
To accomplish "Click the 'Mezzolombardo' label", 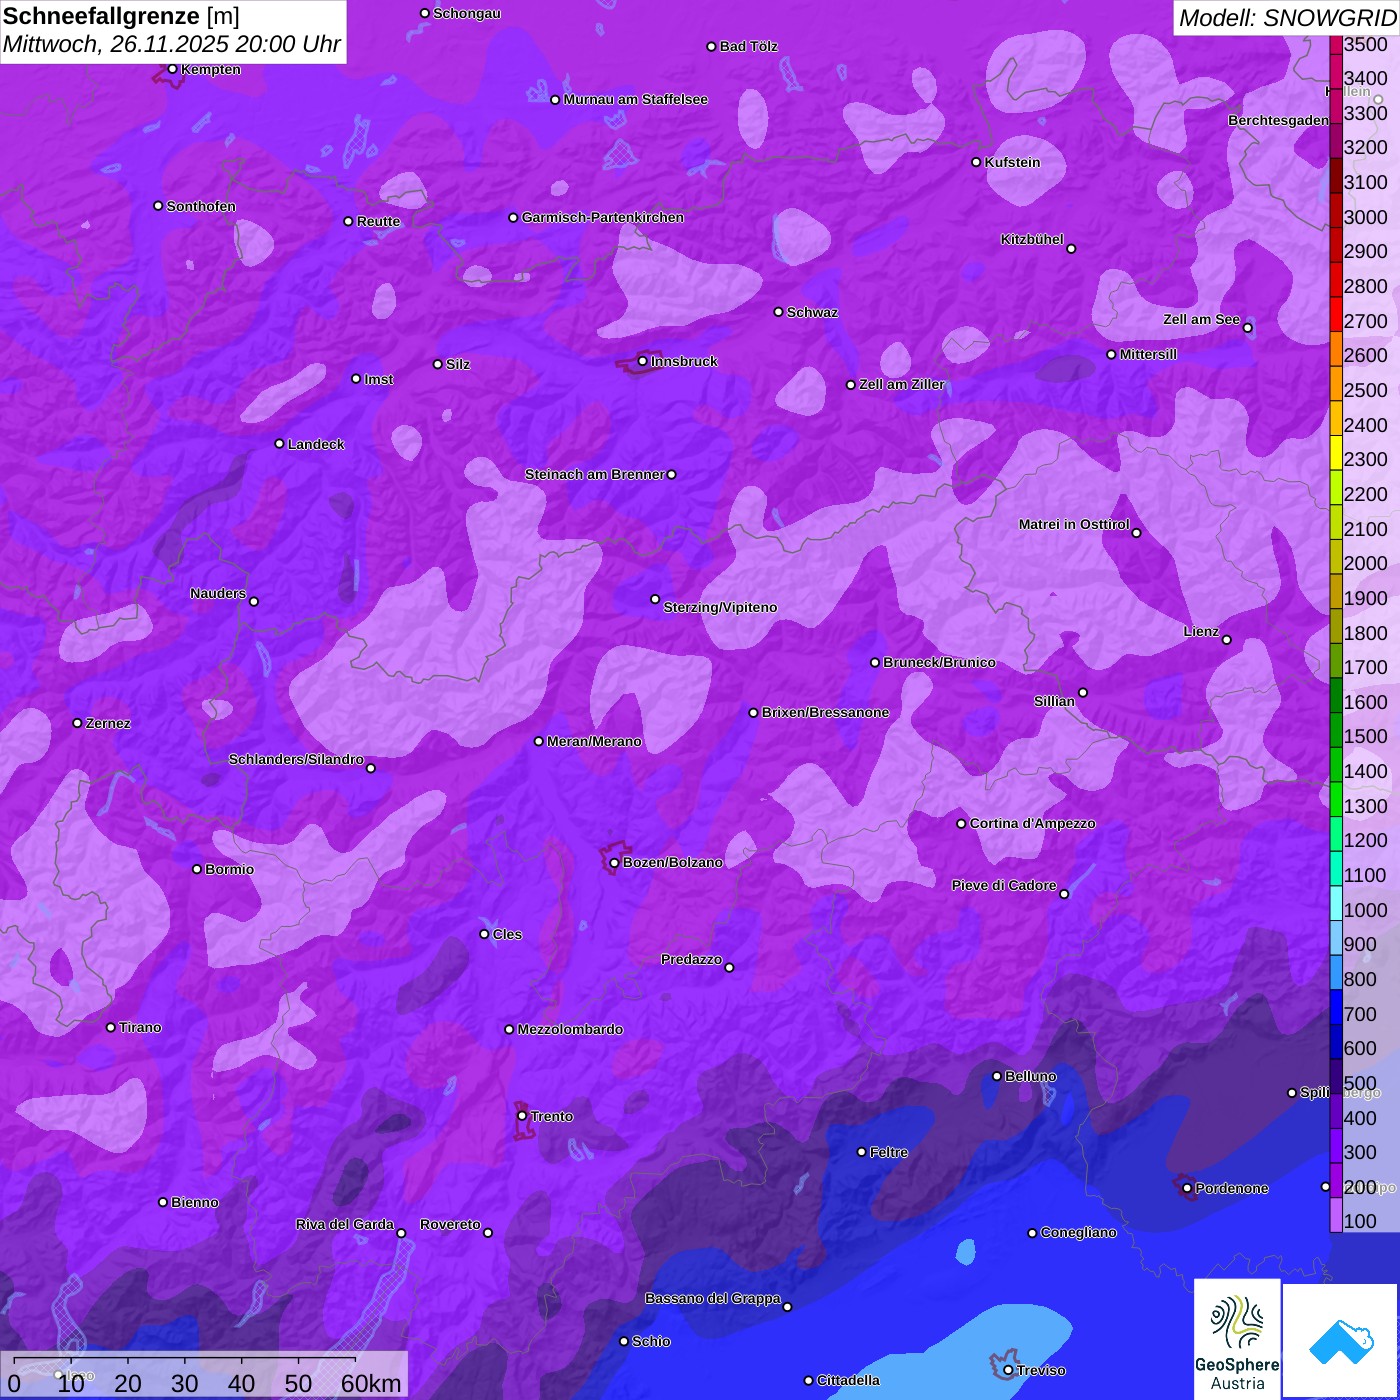I will pos(570,1029).
